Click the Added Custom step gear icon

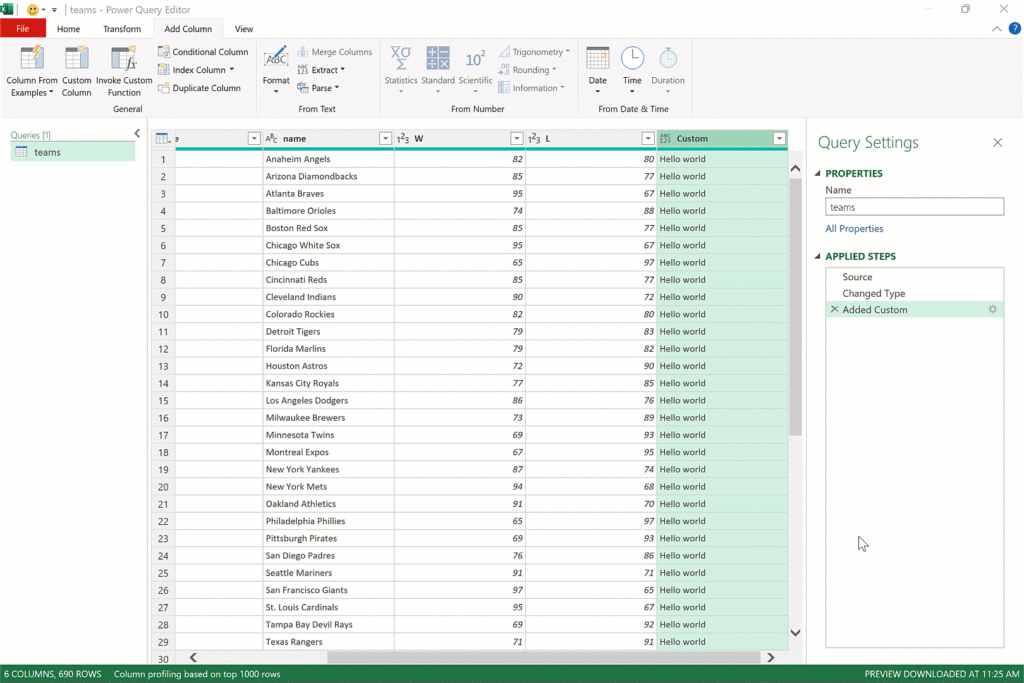992,310
